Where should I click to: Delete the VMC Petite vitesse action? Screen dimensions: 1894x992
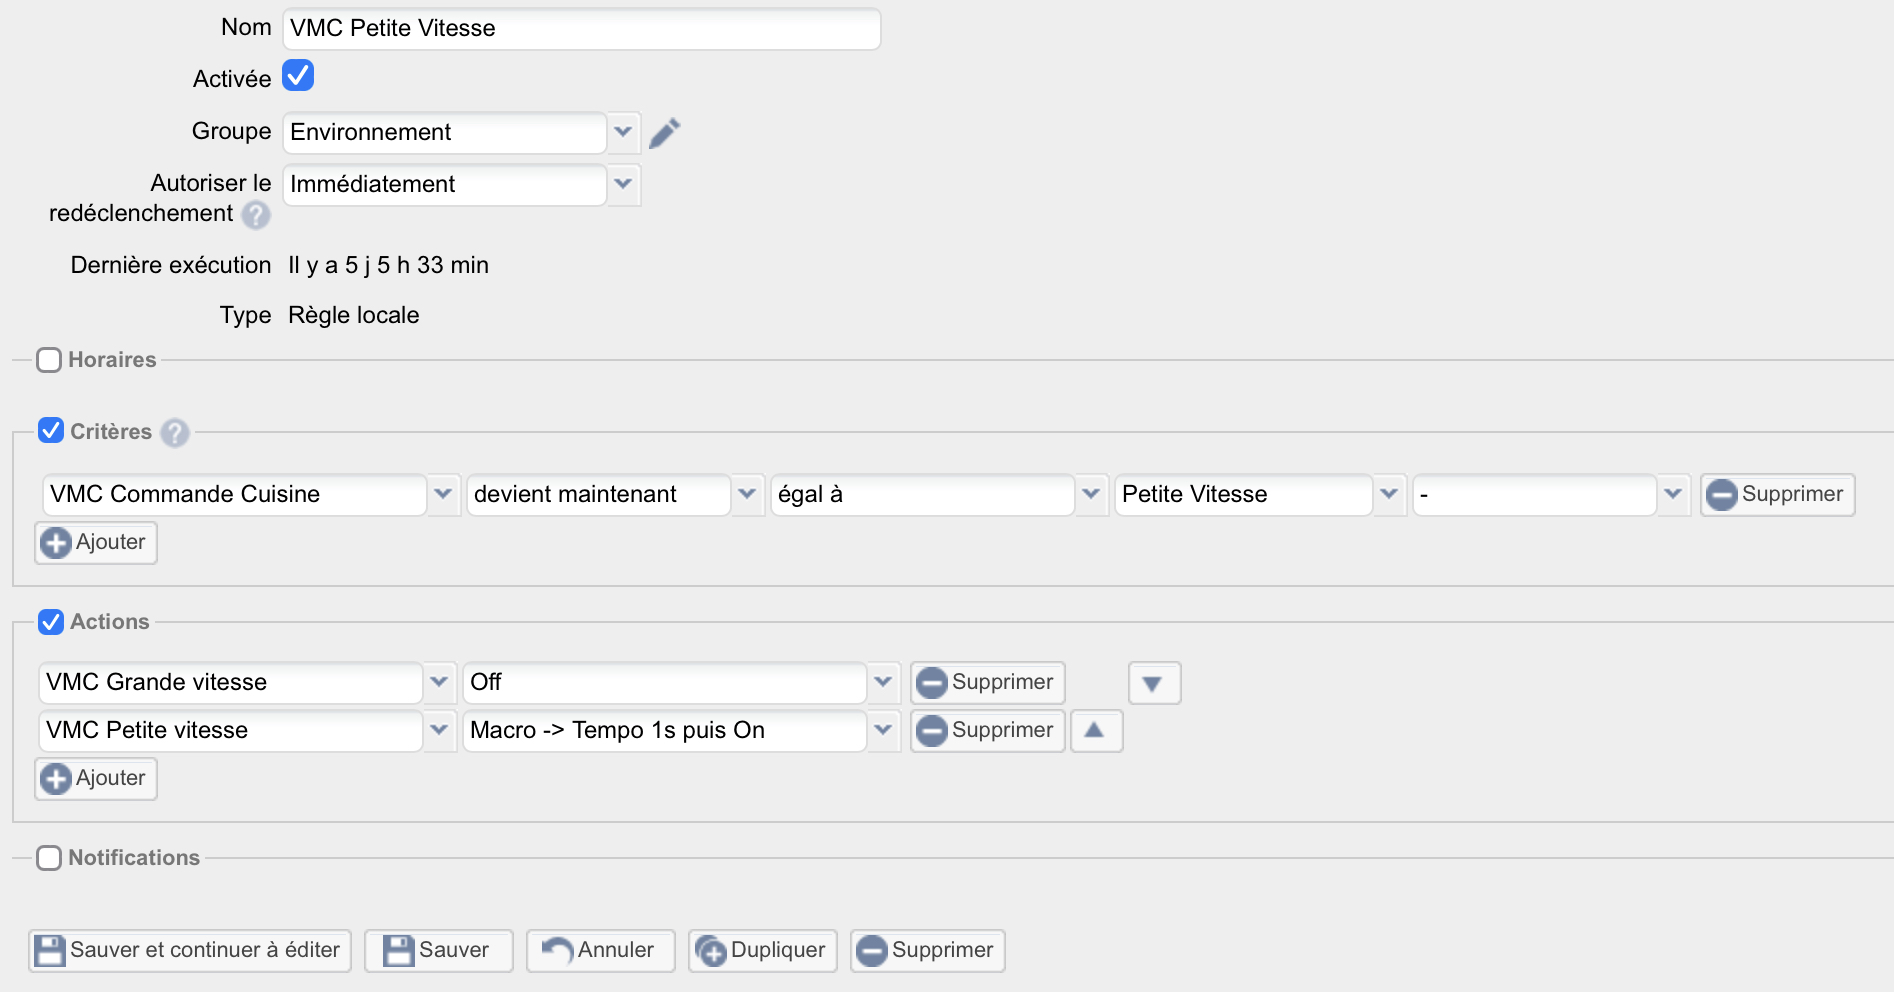click(x=986, y=731)
